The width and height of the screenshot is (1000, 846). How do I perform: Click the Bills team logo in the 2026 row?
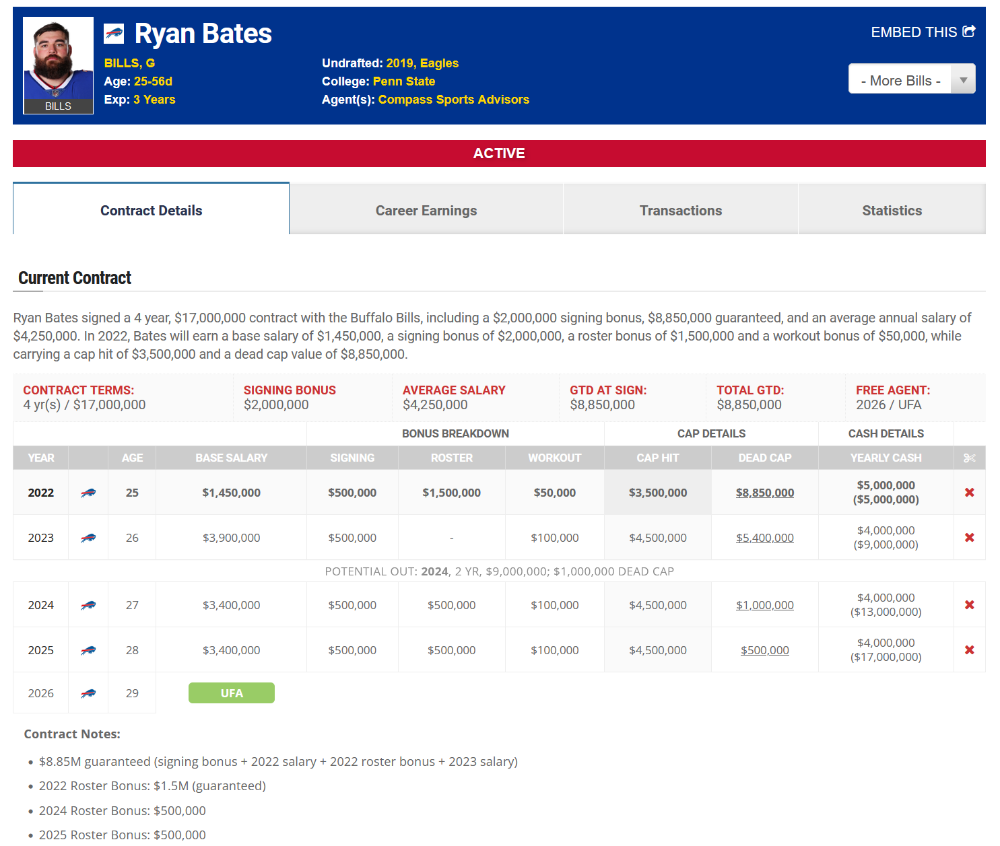[89, 693]
